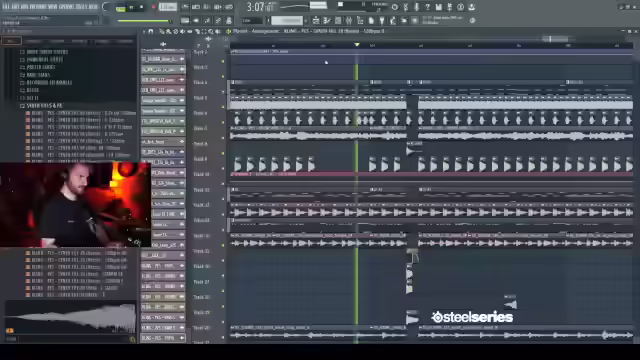Open the pattern selector dropdown

click(x=287, y=20)
